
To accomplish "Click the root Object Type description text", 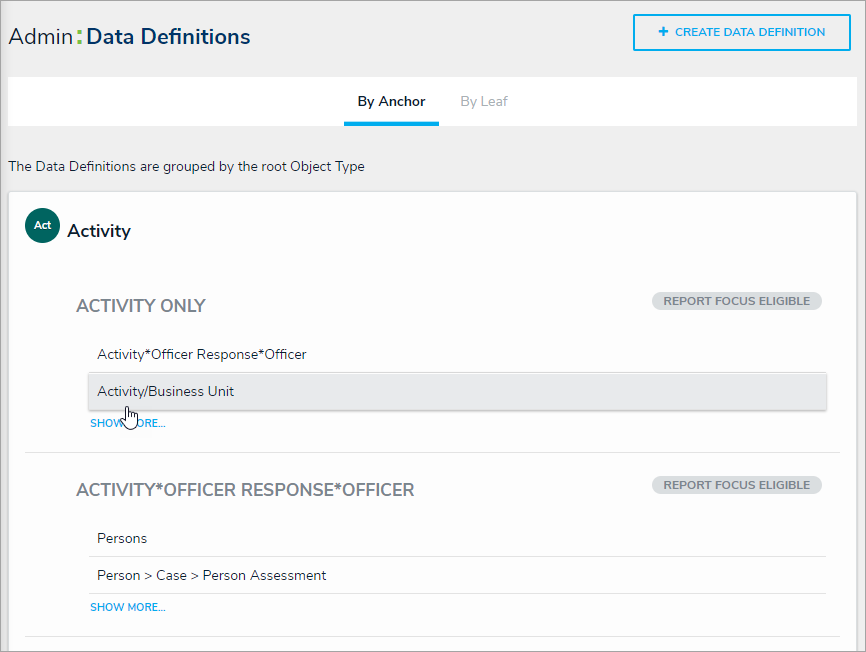I will coord(186,166).
